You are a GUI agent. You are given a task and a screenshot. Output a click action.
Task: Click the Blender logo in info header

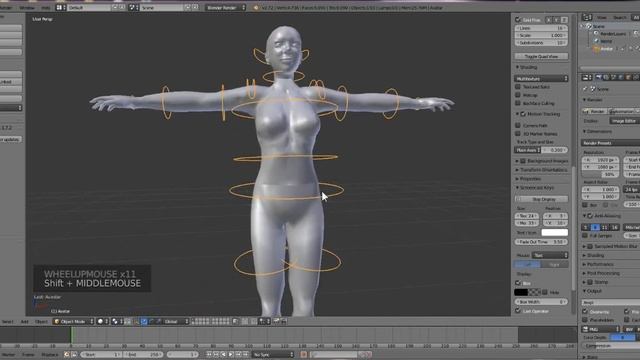256,8
